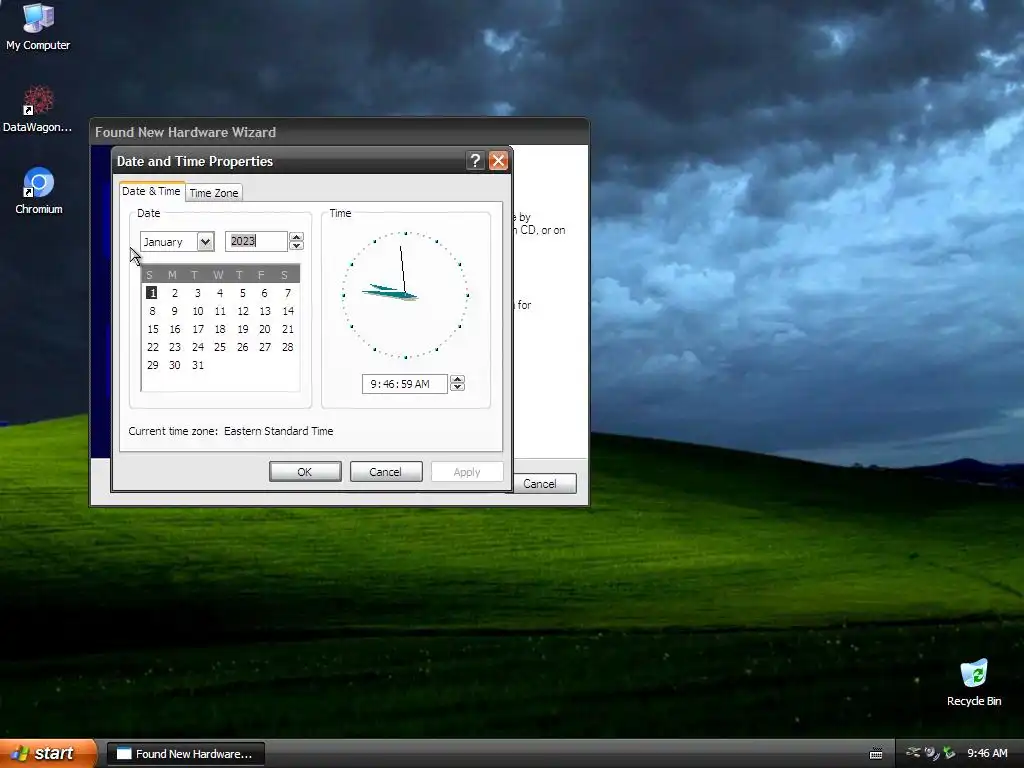This screenshot has width=1024, height=768.
Task: Select day 27 in the calendar
Action: (x=264, y=347)
